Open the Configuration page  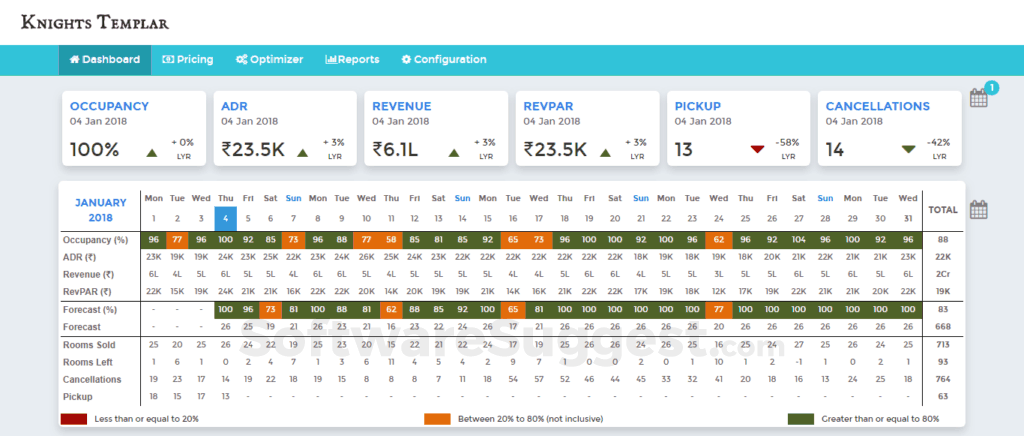point(443,60)
